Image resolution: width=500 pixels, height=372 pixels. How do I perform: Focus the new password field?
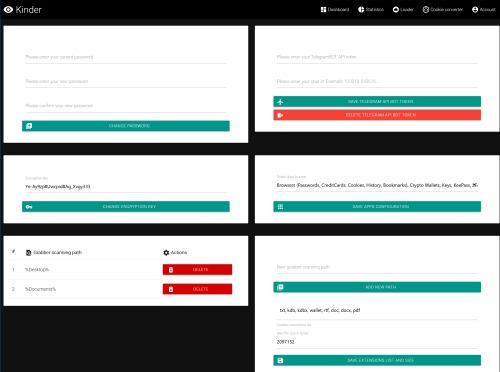126,81
